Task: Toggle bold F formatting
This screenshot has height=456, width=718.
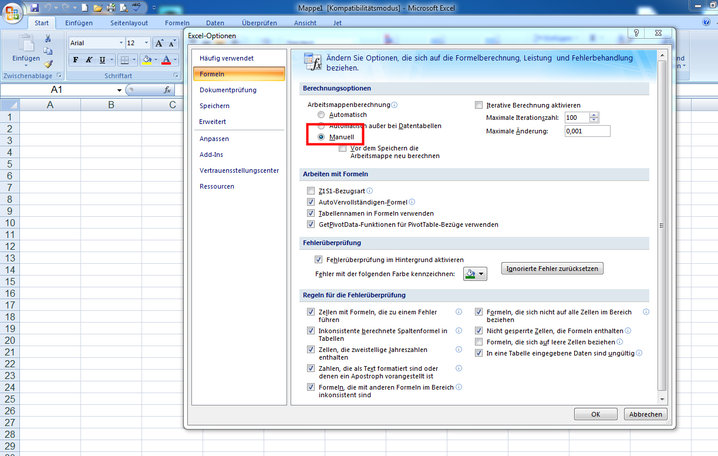Action: 76,60
